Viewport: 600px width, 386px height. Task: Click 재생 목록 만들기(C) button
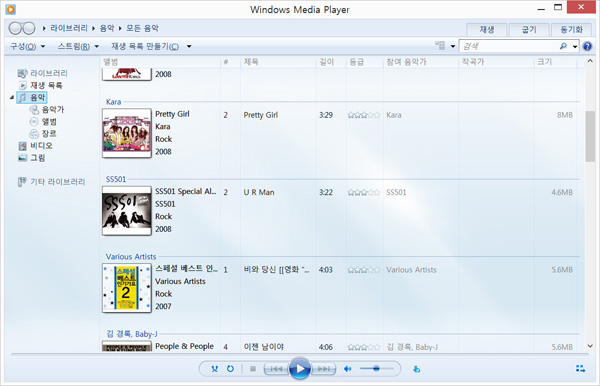145,46
